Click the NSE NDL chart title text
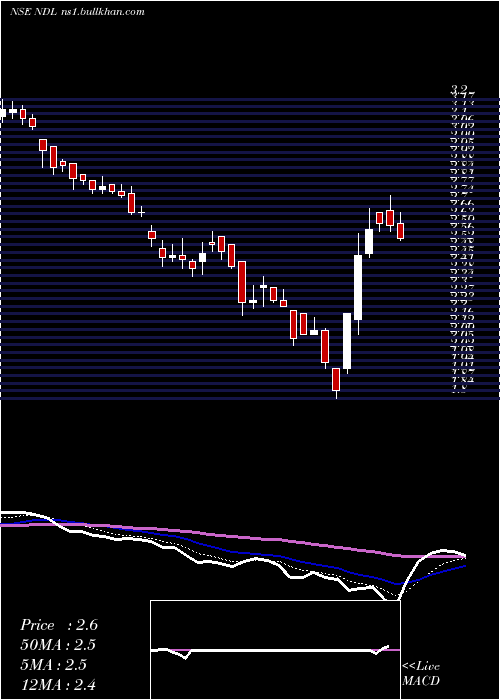500x700 pixels. tap(77, 12)
